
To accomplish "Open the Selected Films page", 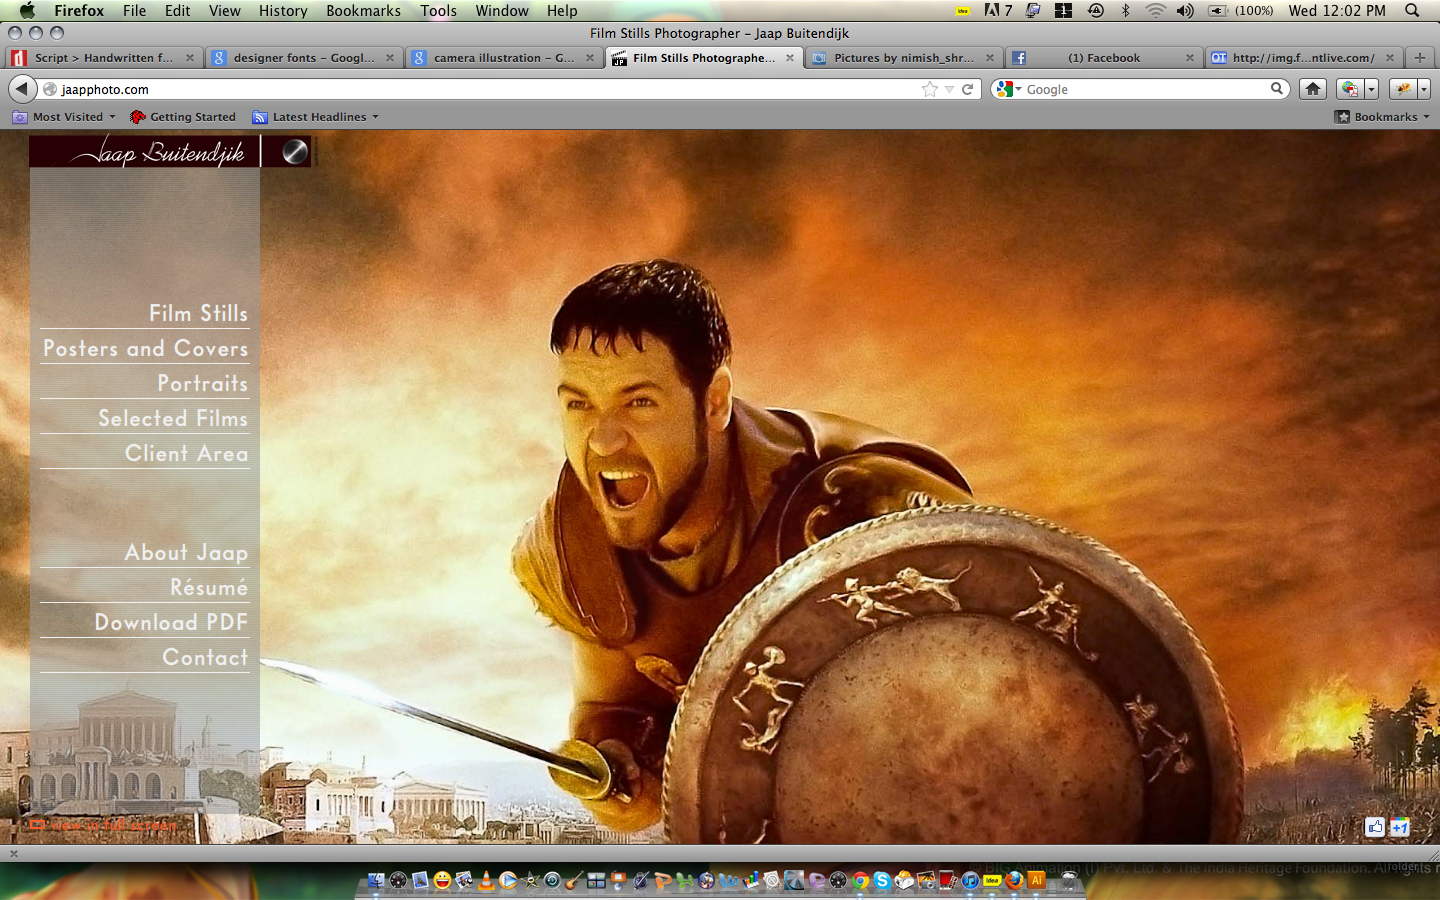I will click(173, 418).
